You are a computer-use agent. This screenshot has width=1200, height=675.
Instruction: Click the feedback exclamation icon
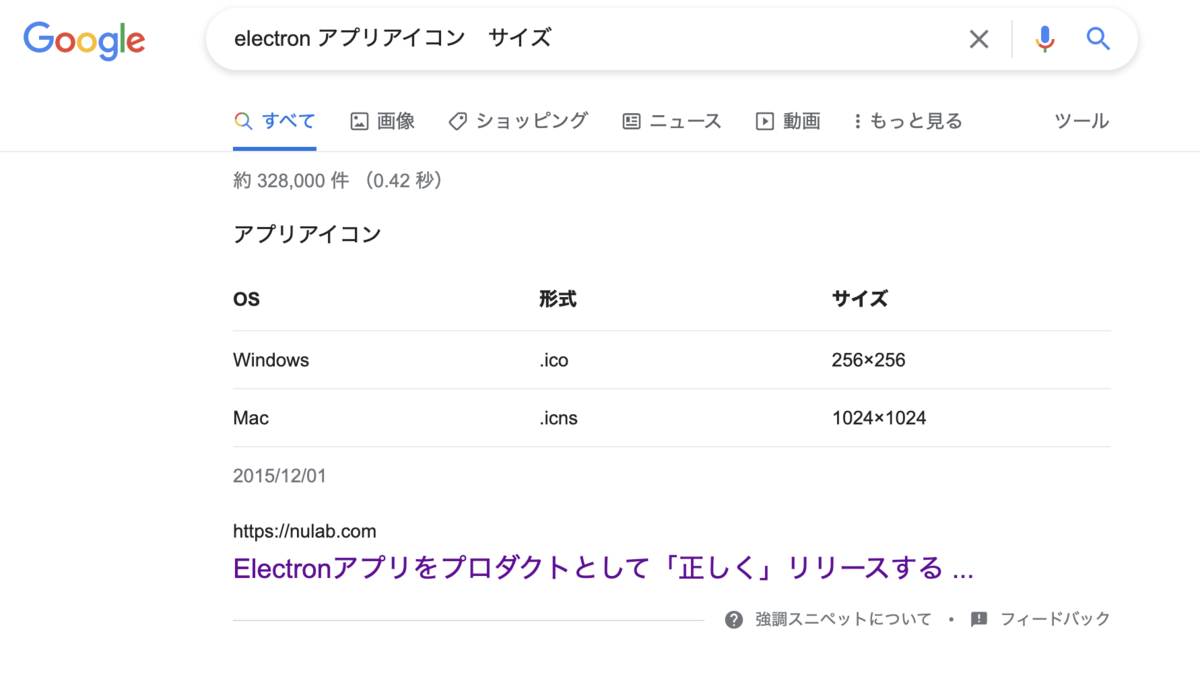(x=979, y=619)
